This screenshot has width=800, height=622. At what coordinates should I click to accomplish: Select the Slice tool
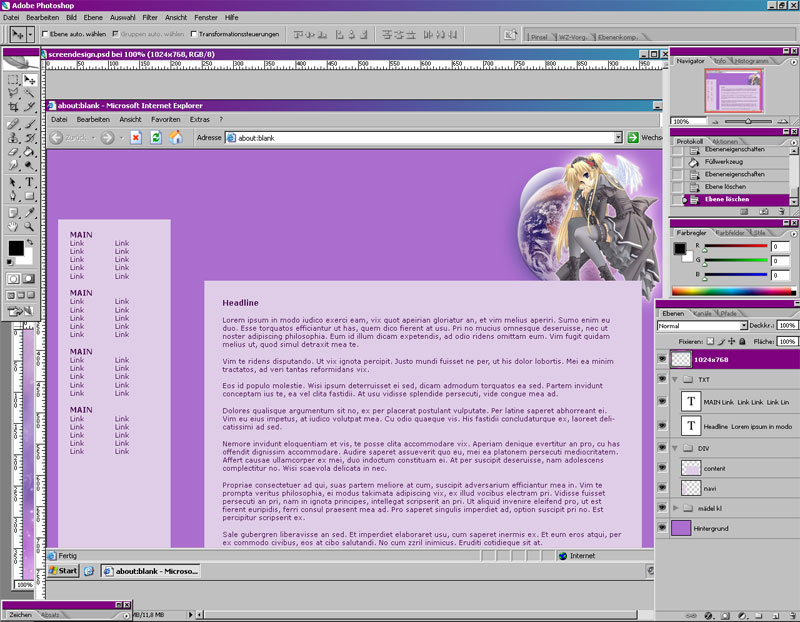[30, 107]
